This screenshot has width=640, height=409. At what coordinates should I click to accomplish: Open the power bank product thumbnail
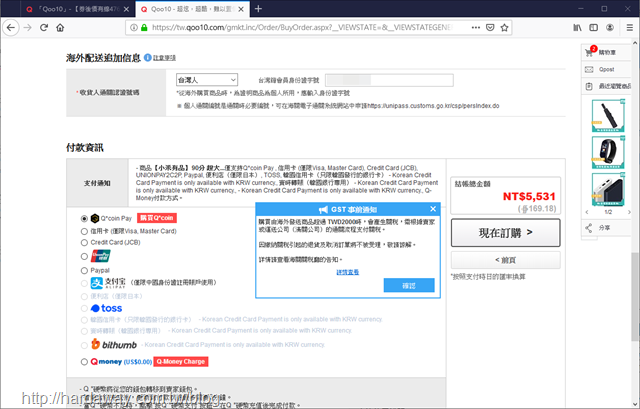pos(608,189)
